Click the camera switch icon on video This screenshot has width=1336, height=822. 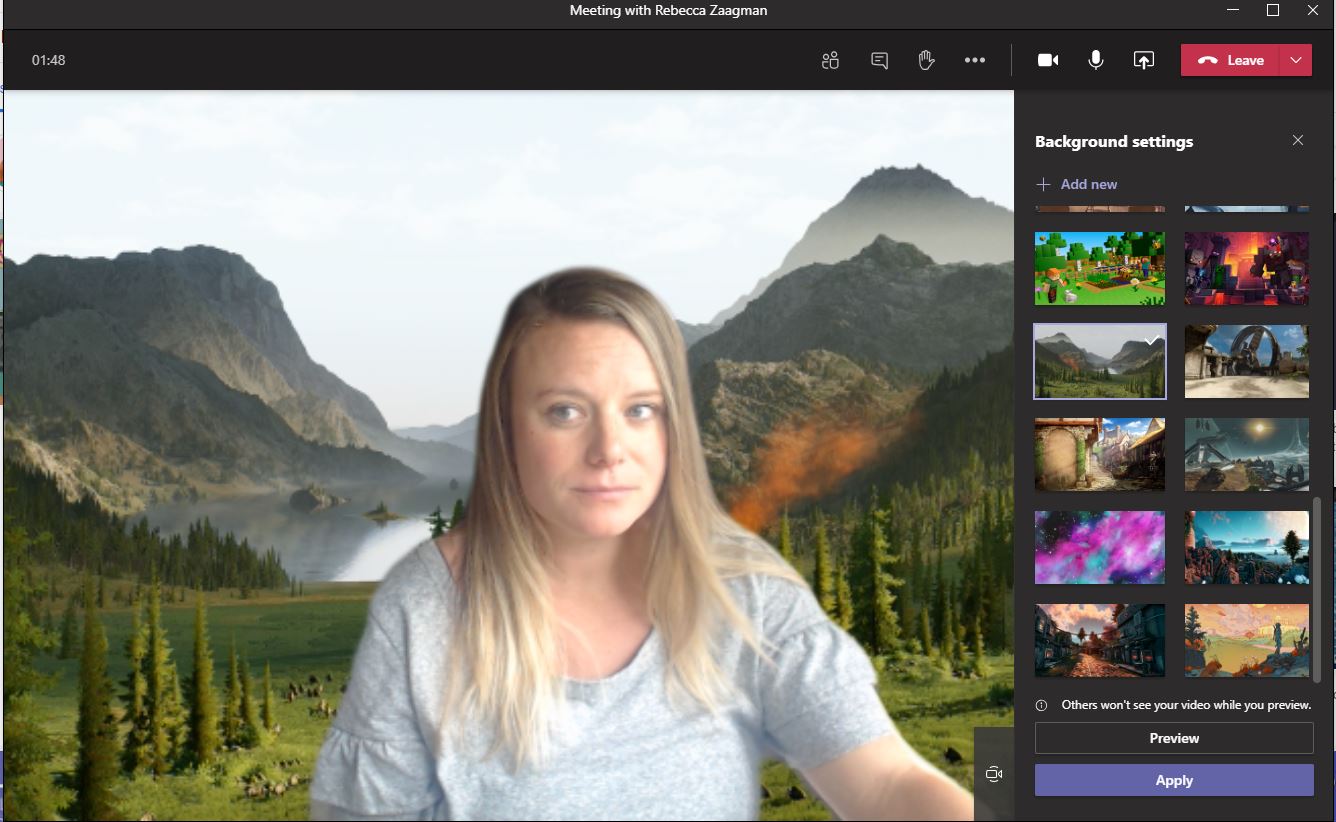click(x=993, y=774)
